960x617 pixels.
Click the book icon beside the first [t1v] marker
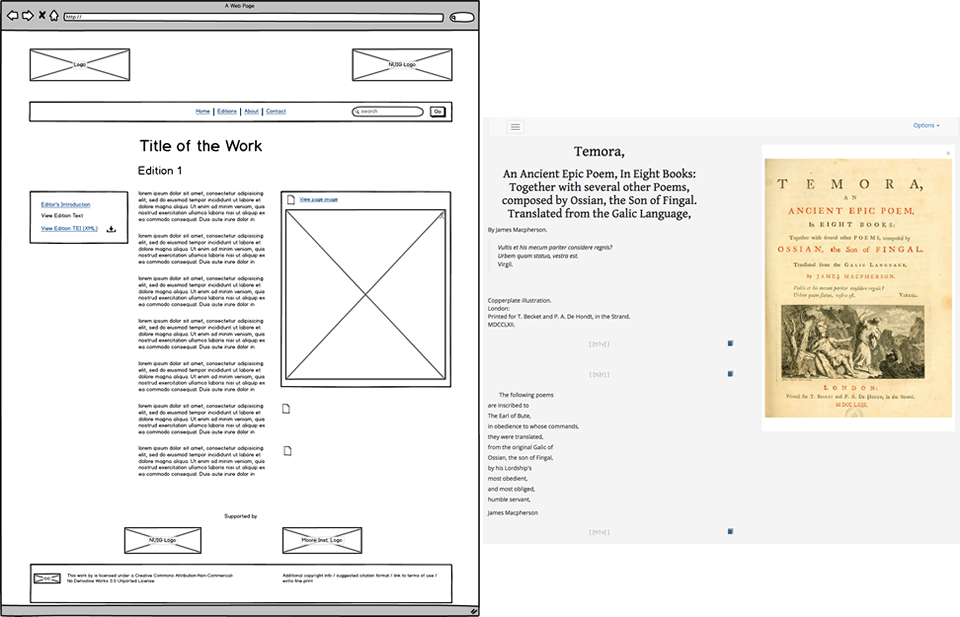click(730, 343)
